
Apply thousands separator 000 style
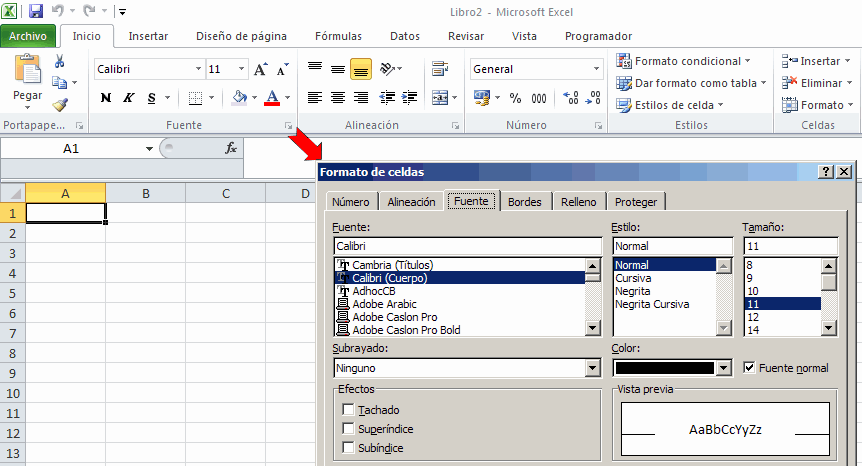(x=539, y=98)
